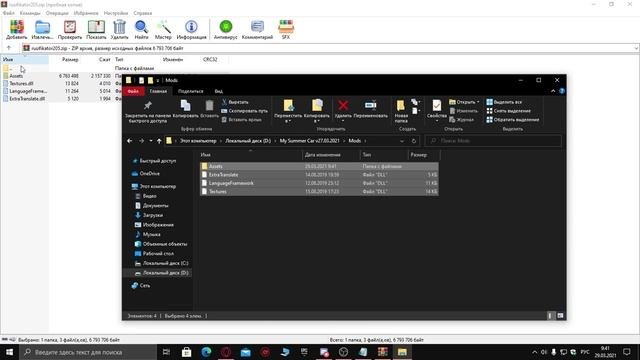
Task: Open the WinRAR Мастер (Wizard) wand icon
Action: pyautogui.click(x=164, y=27)
